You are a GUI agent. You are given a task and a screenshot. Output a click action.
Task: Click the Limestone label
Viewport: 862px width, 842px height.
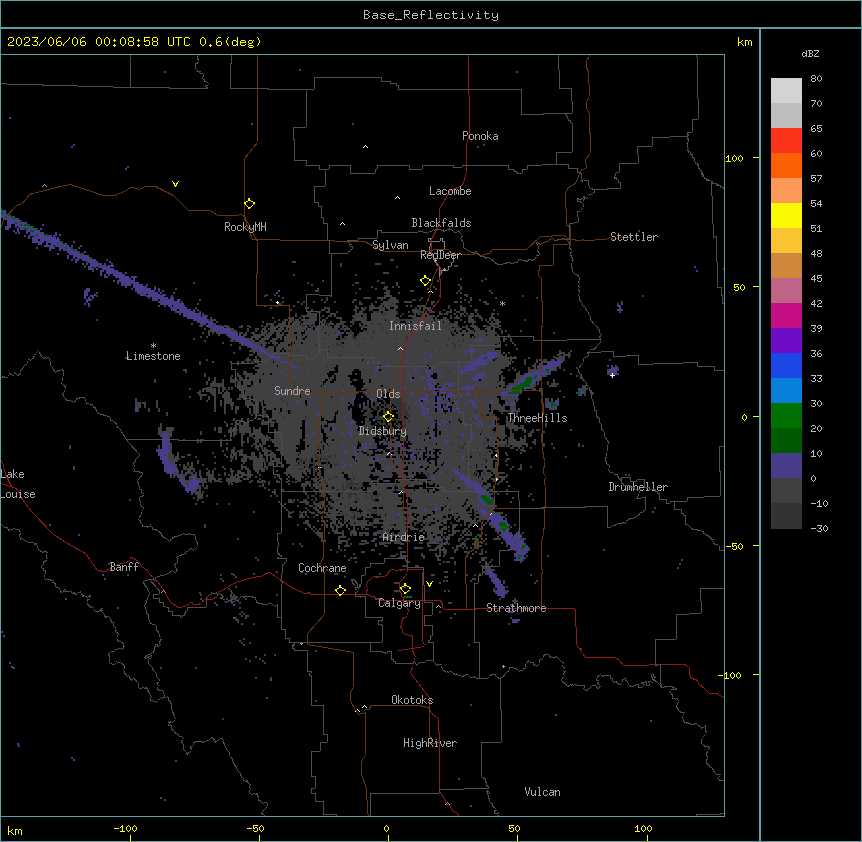[x=153, y=356]
